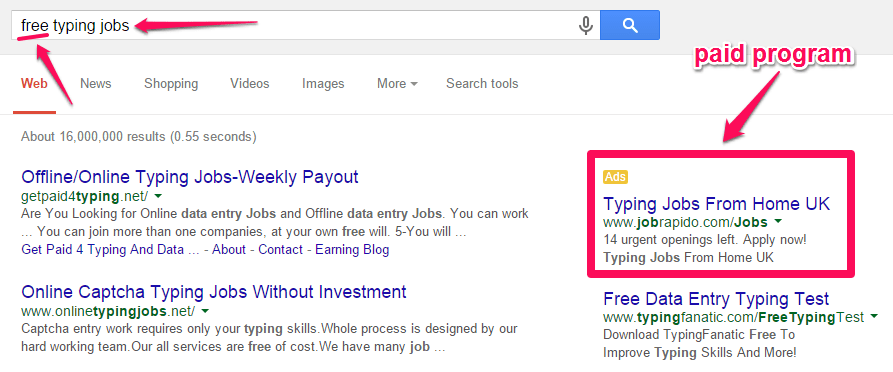The width and height of the screenshot is (893, 372).
Task: Click the blue magnifier search button
Action: [630, 24]
